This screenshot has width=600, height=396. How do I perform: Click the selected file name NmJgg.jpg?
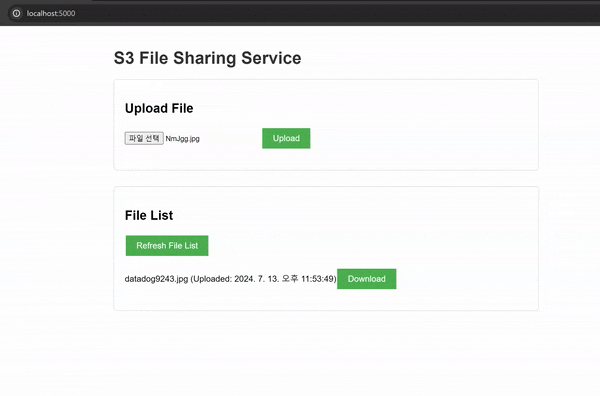tap(183, 139)
